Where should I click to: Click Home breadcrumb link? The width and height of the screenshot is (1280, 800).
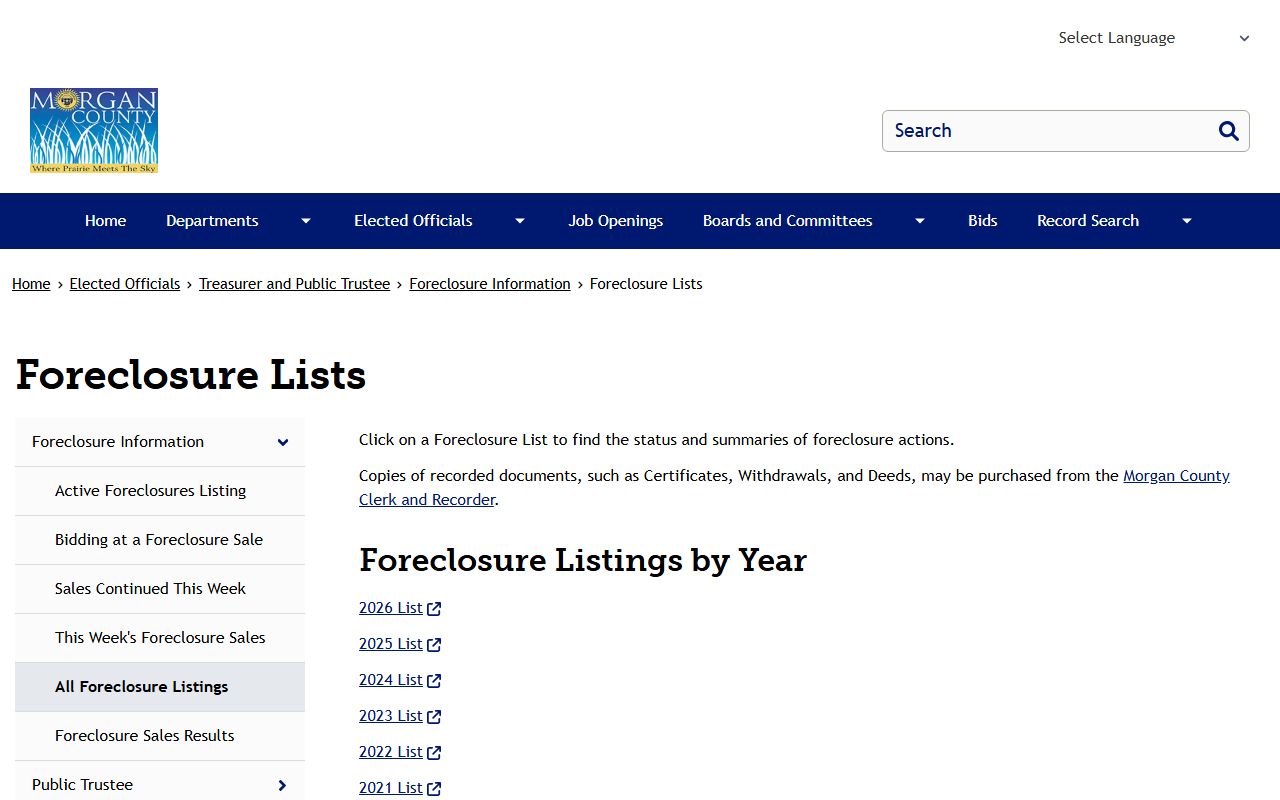point(31,284)
